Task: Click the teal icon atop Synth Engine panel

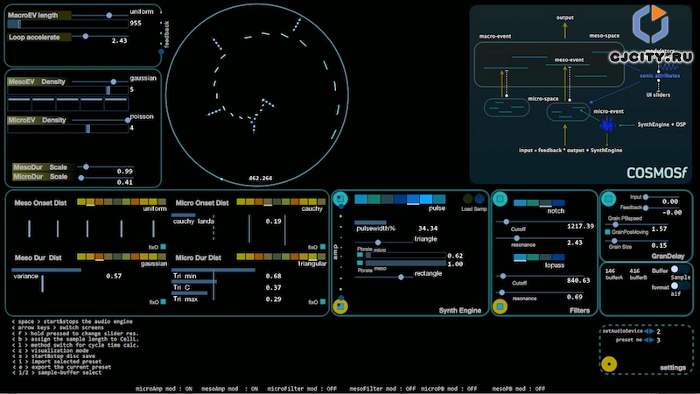Action: 341,199
